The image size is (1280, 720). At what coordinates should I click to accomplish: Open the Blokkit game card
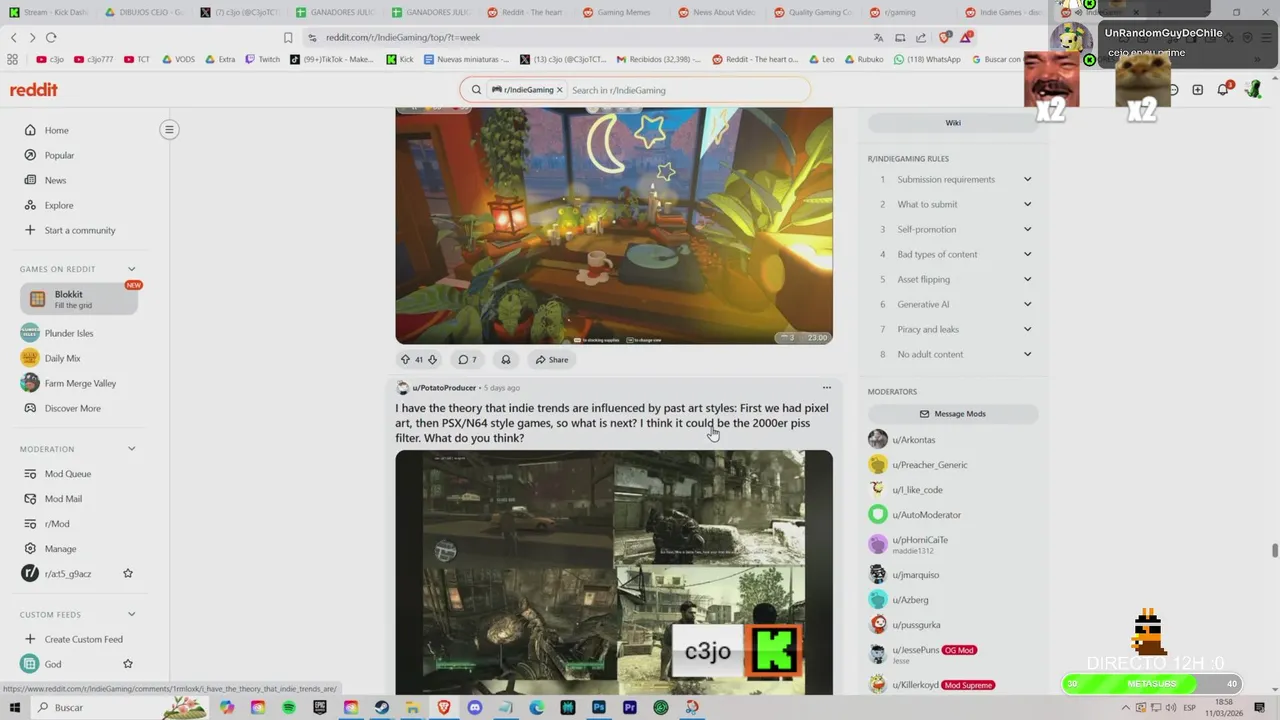pos(79,299)
